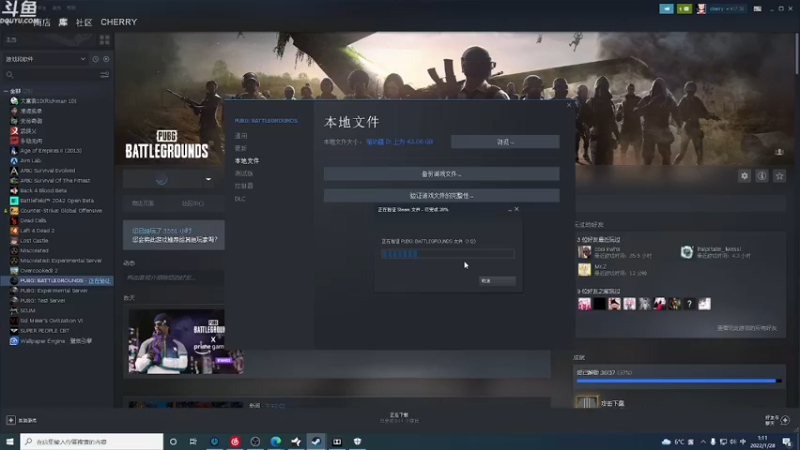Image resolution: width=800 pixels, height=450 pixels.
Task: Open friends and chat icon
Action: point(785,420)
